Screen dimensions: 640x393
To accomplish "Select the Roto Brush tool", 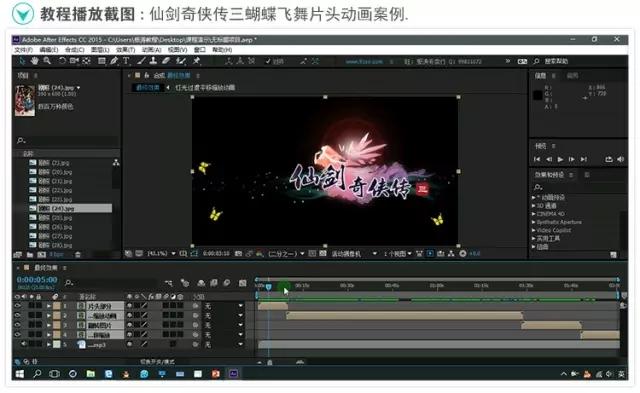I will click(180, 61).
